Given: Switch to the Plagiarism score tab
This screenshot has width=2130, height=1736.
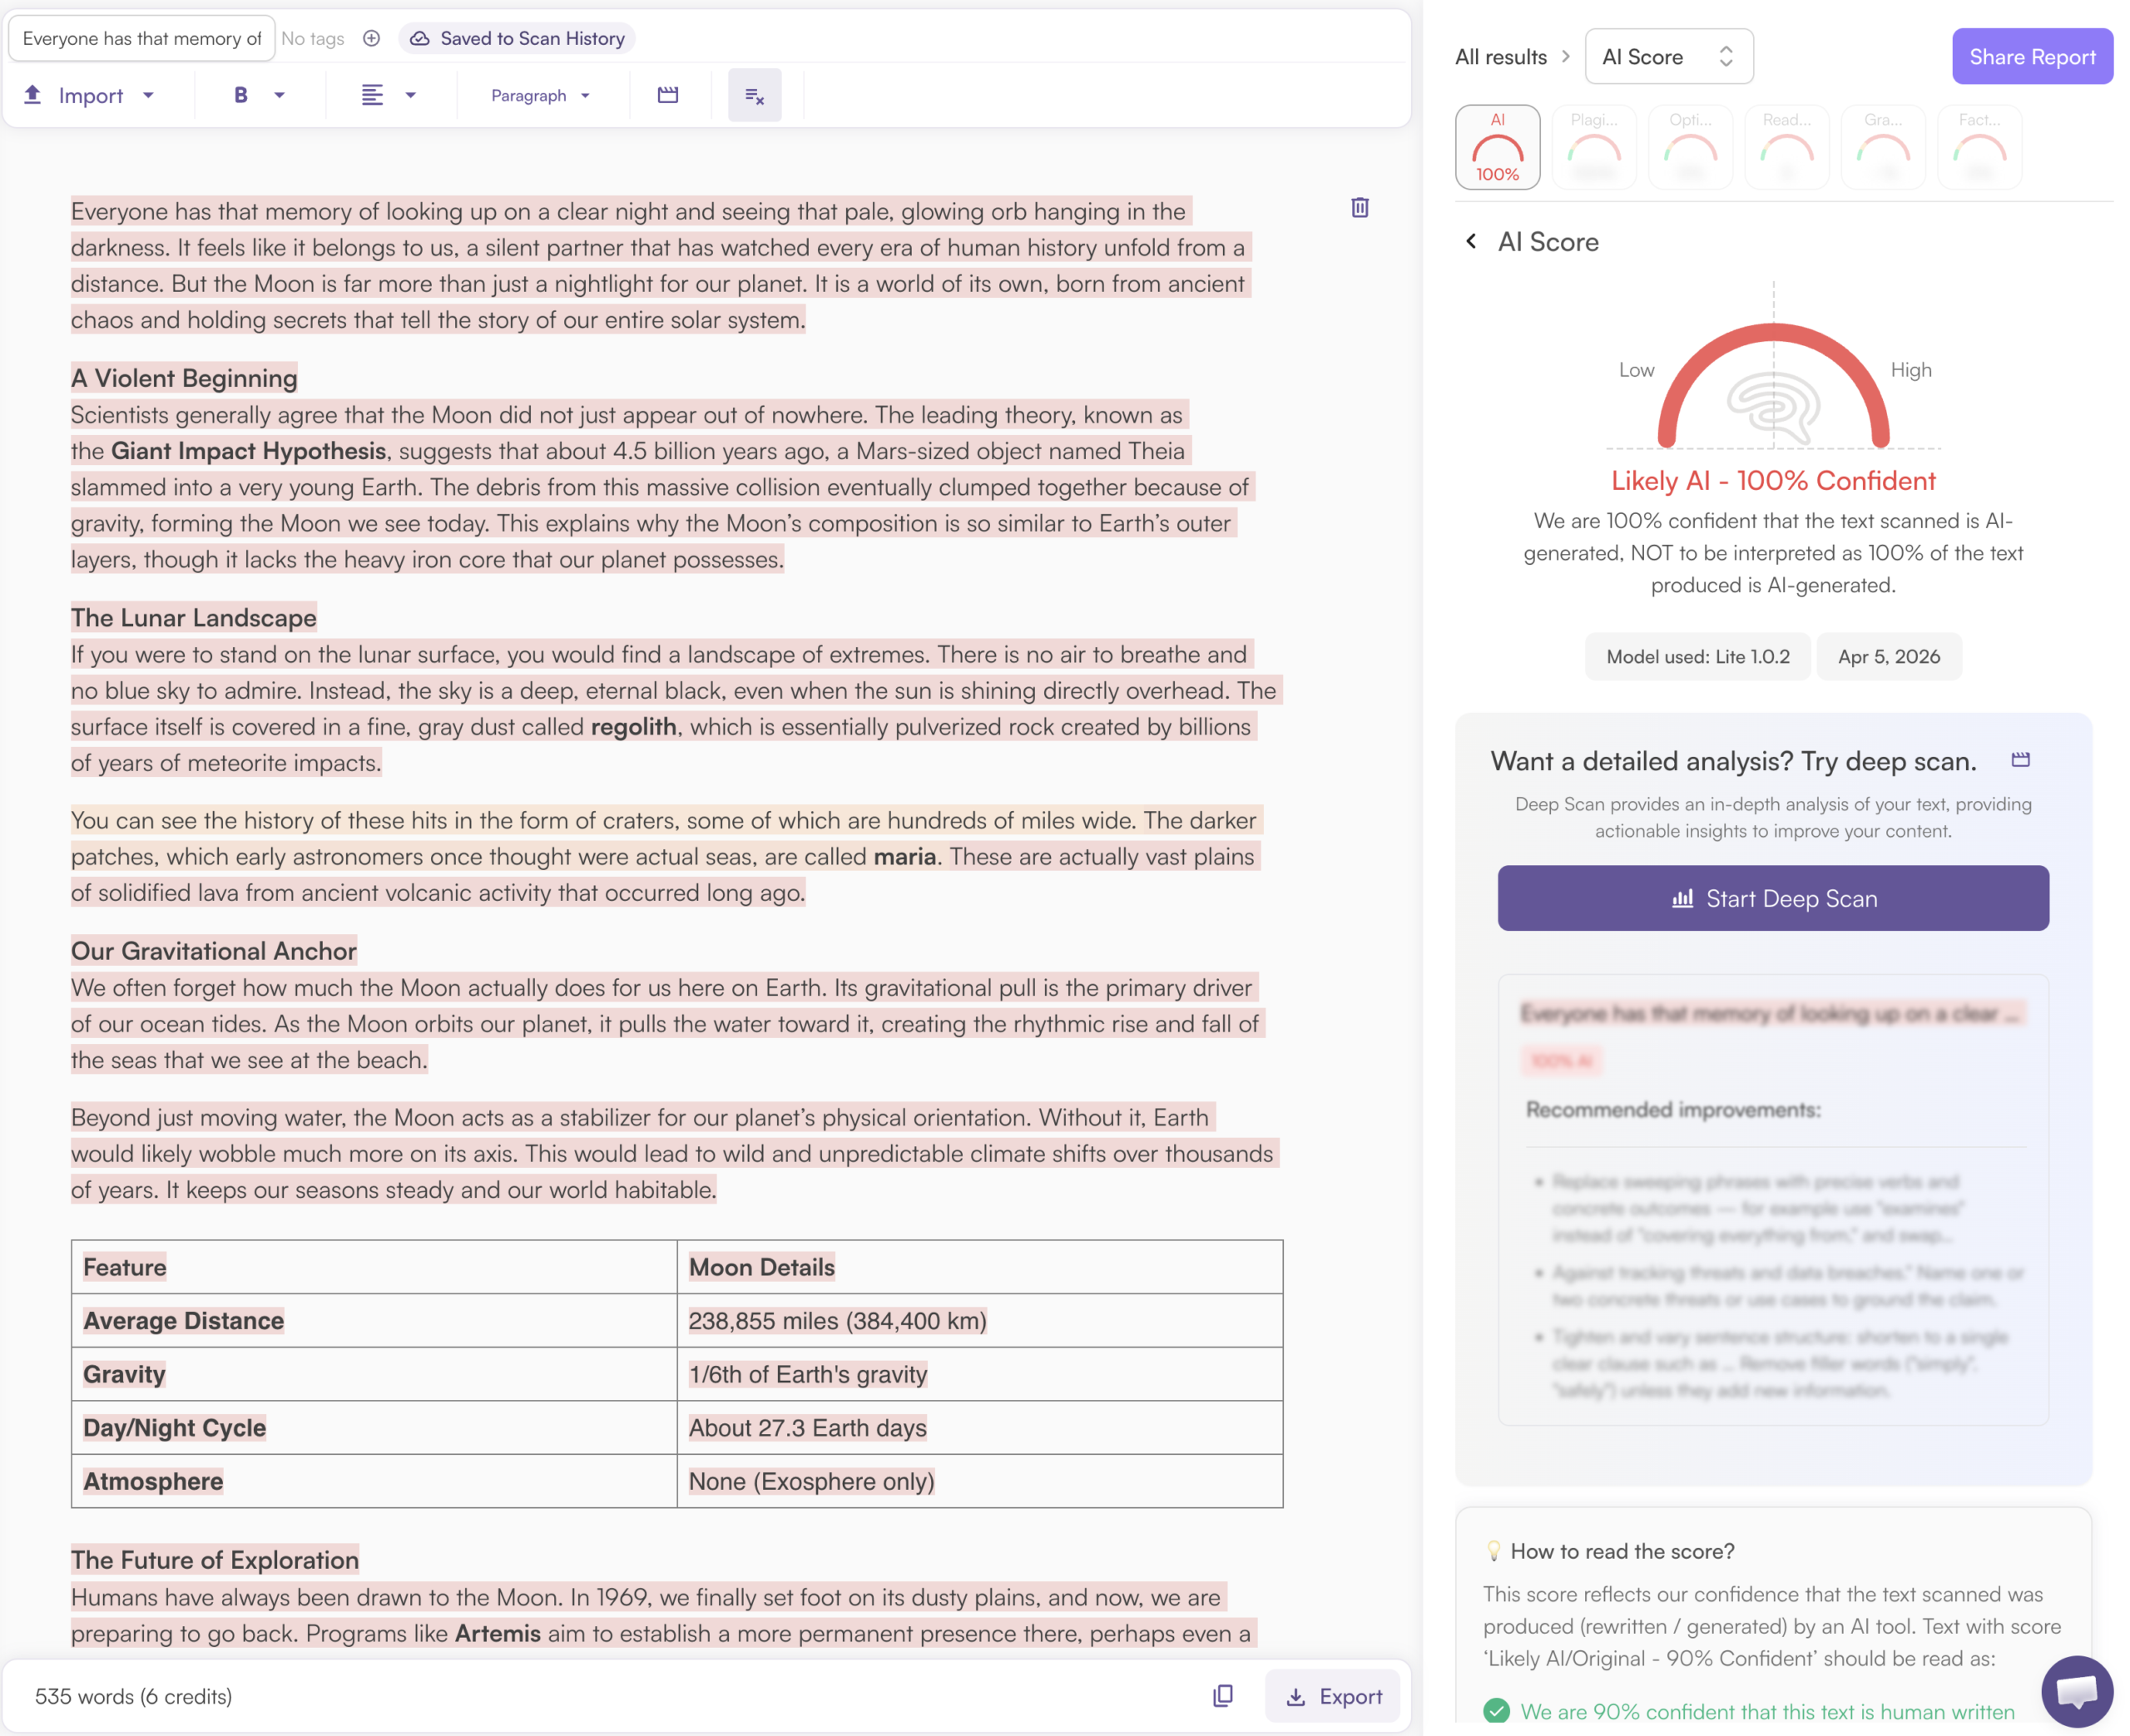Looking at the screenshot, I should coord(1593,148).
